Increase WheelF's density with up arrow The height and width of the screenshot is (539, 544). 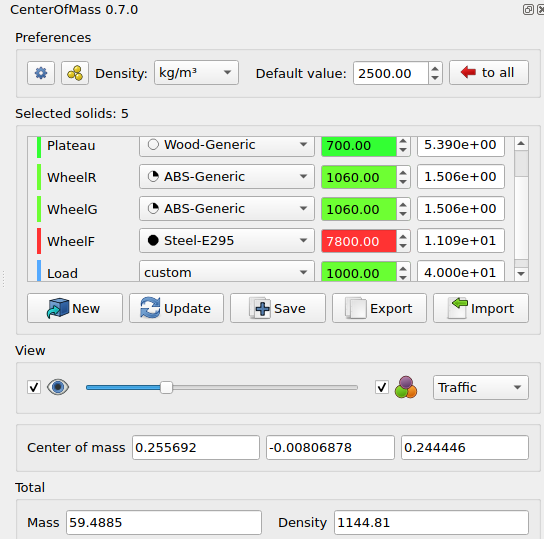(403, 236)
